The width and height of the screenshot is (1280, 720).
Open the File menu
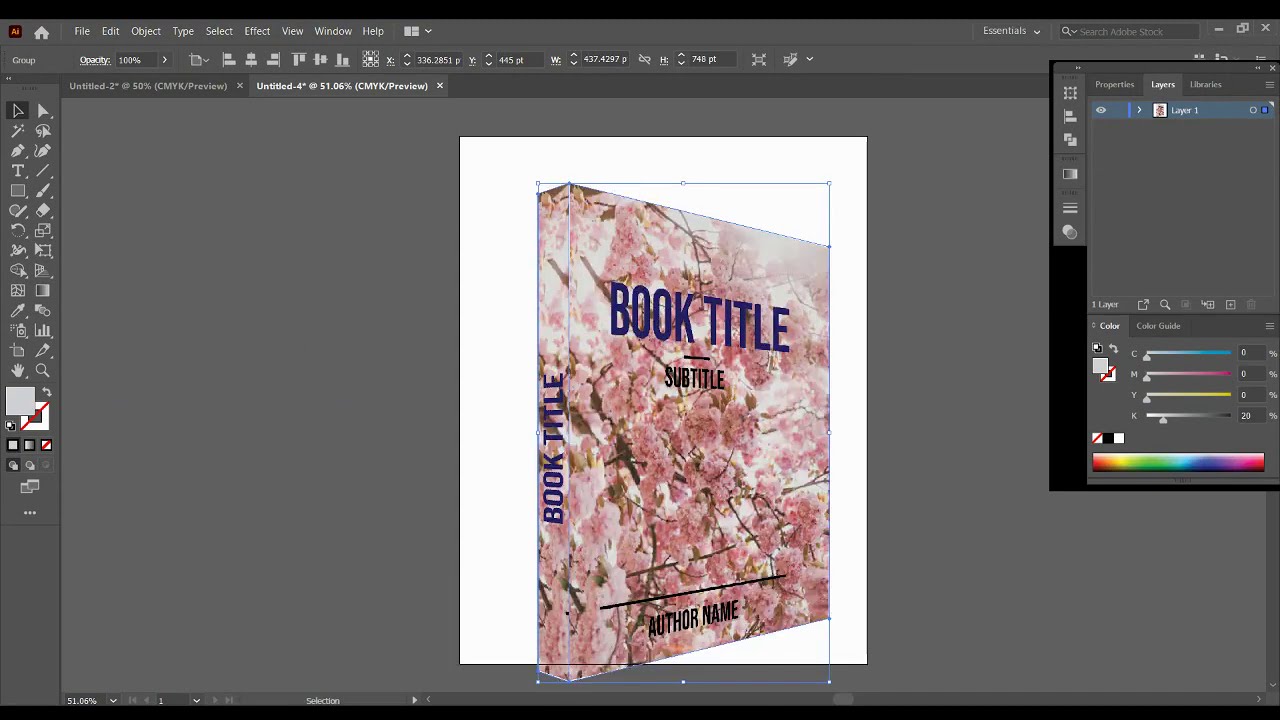click(x=82, y=31)
